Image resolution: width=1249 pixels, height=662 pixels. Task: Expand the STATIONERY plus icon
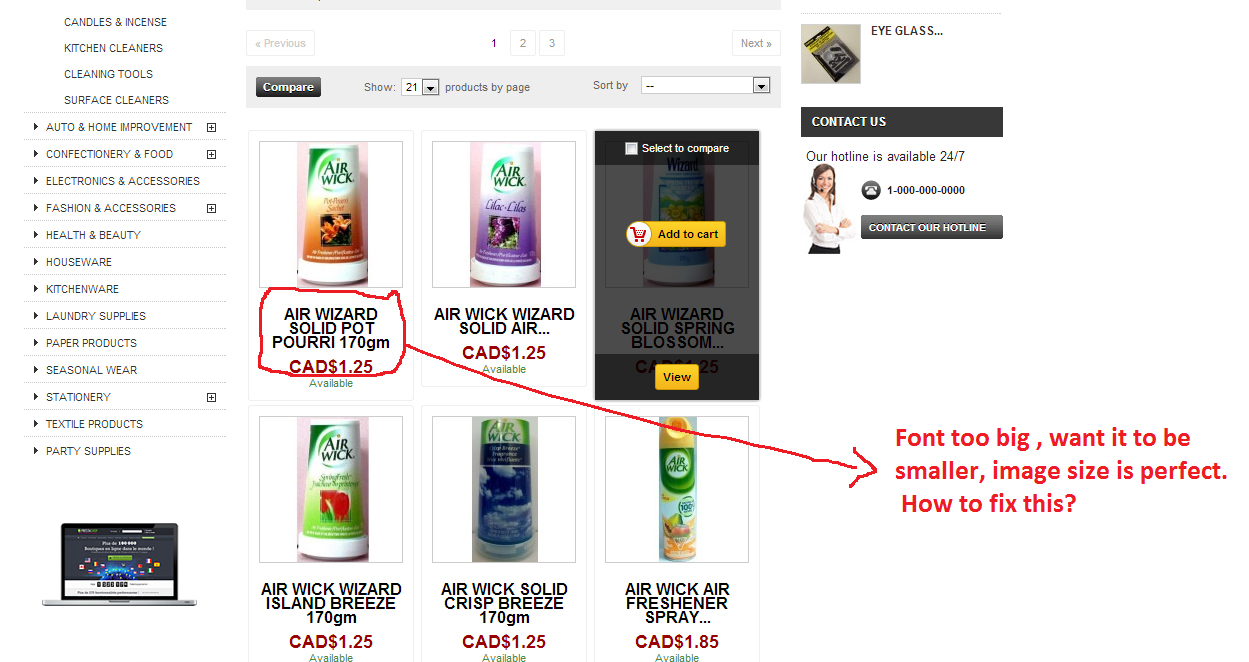point(211,397)
